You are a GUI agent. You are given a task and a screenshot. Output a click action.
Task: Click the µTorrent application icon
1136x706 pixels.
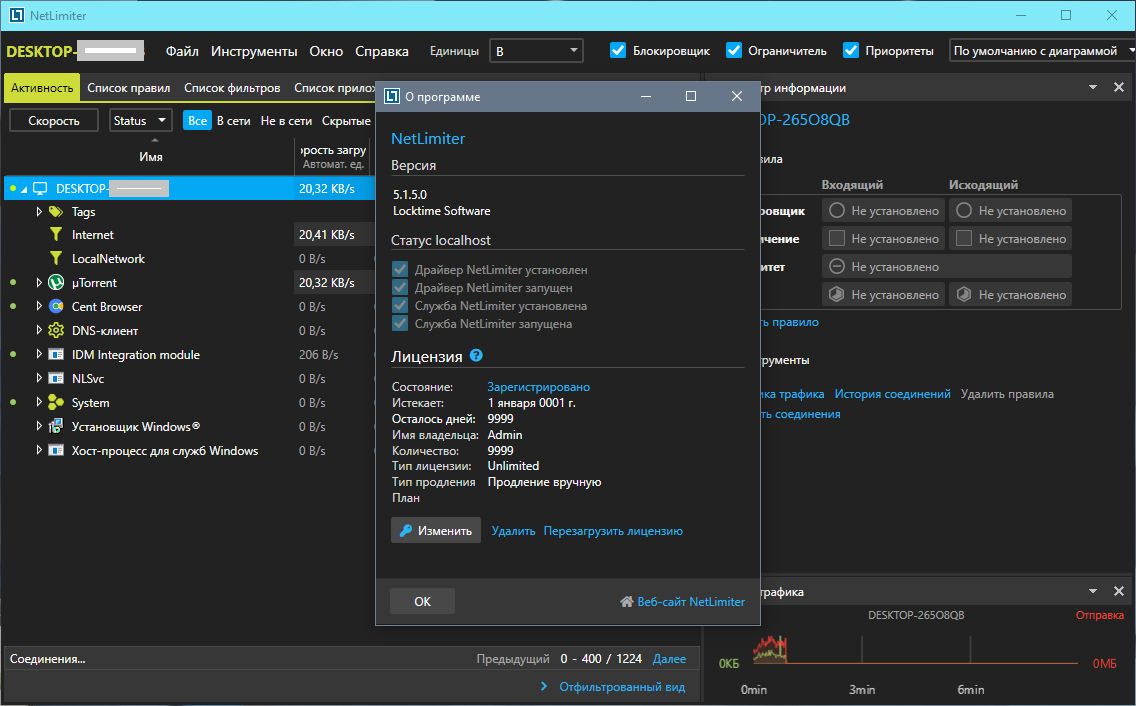click(56, 283)
